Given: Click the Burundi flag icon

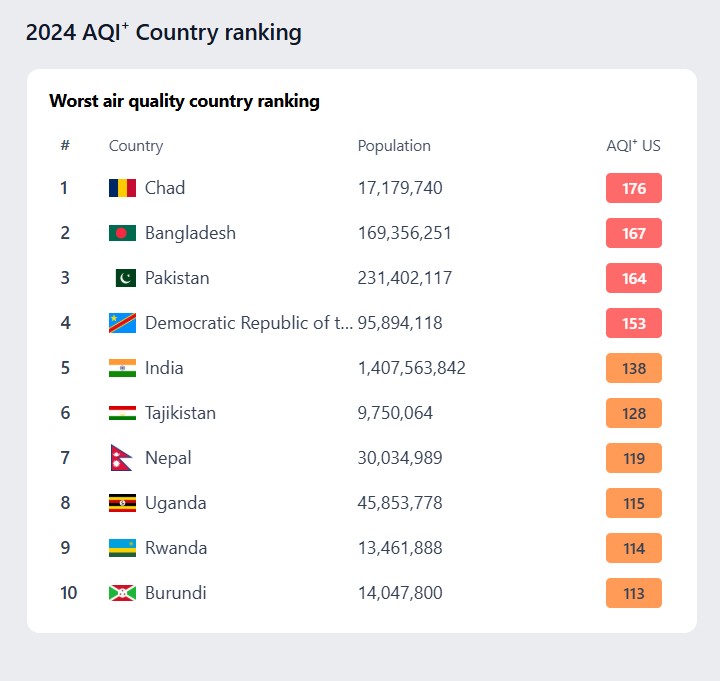Looking at the screenshot, I should tap(122, 593).
